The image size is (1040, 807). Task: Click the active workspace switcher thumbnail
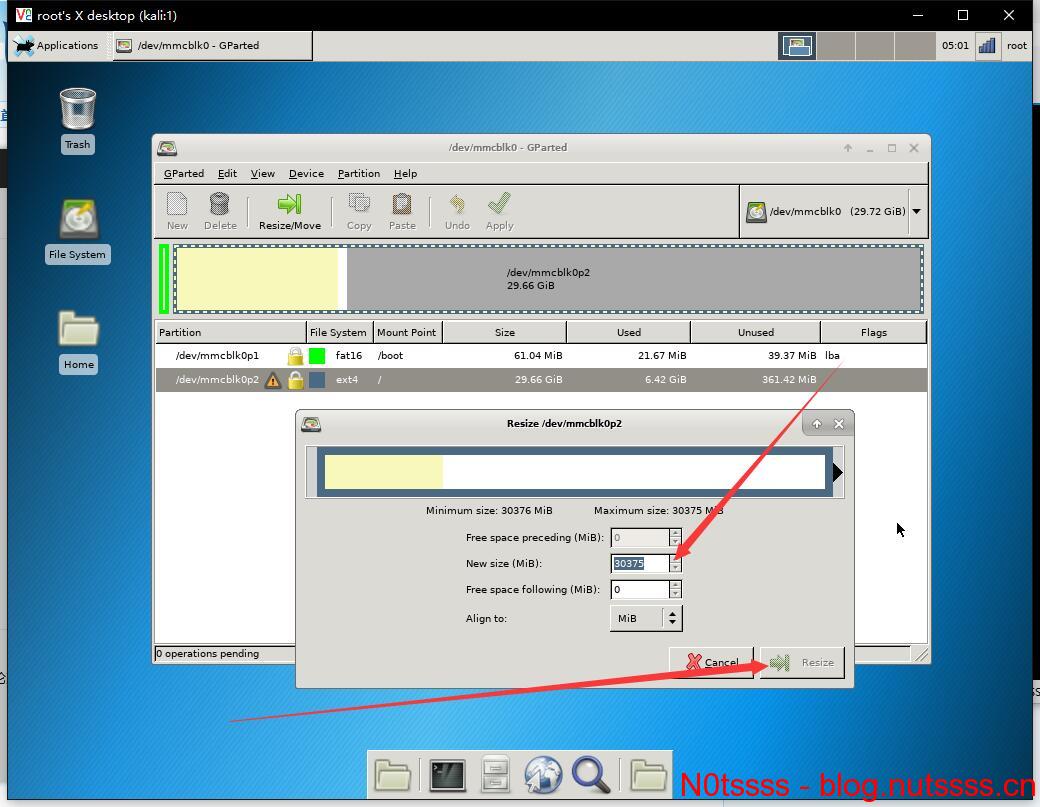click(x=797, y=46)
